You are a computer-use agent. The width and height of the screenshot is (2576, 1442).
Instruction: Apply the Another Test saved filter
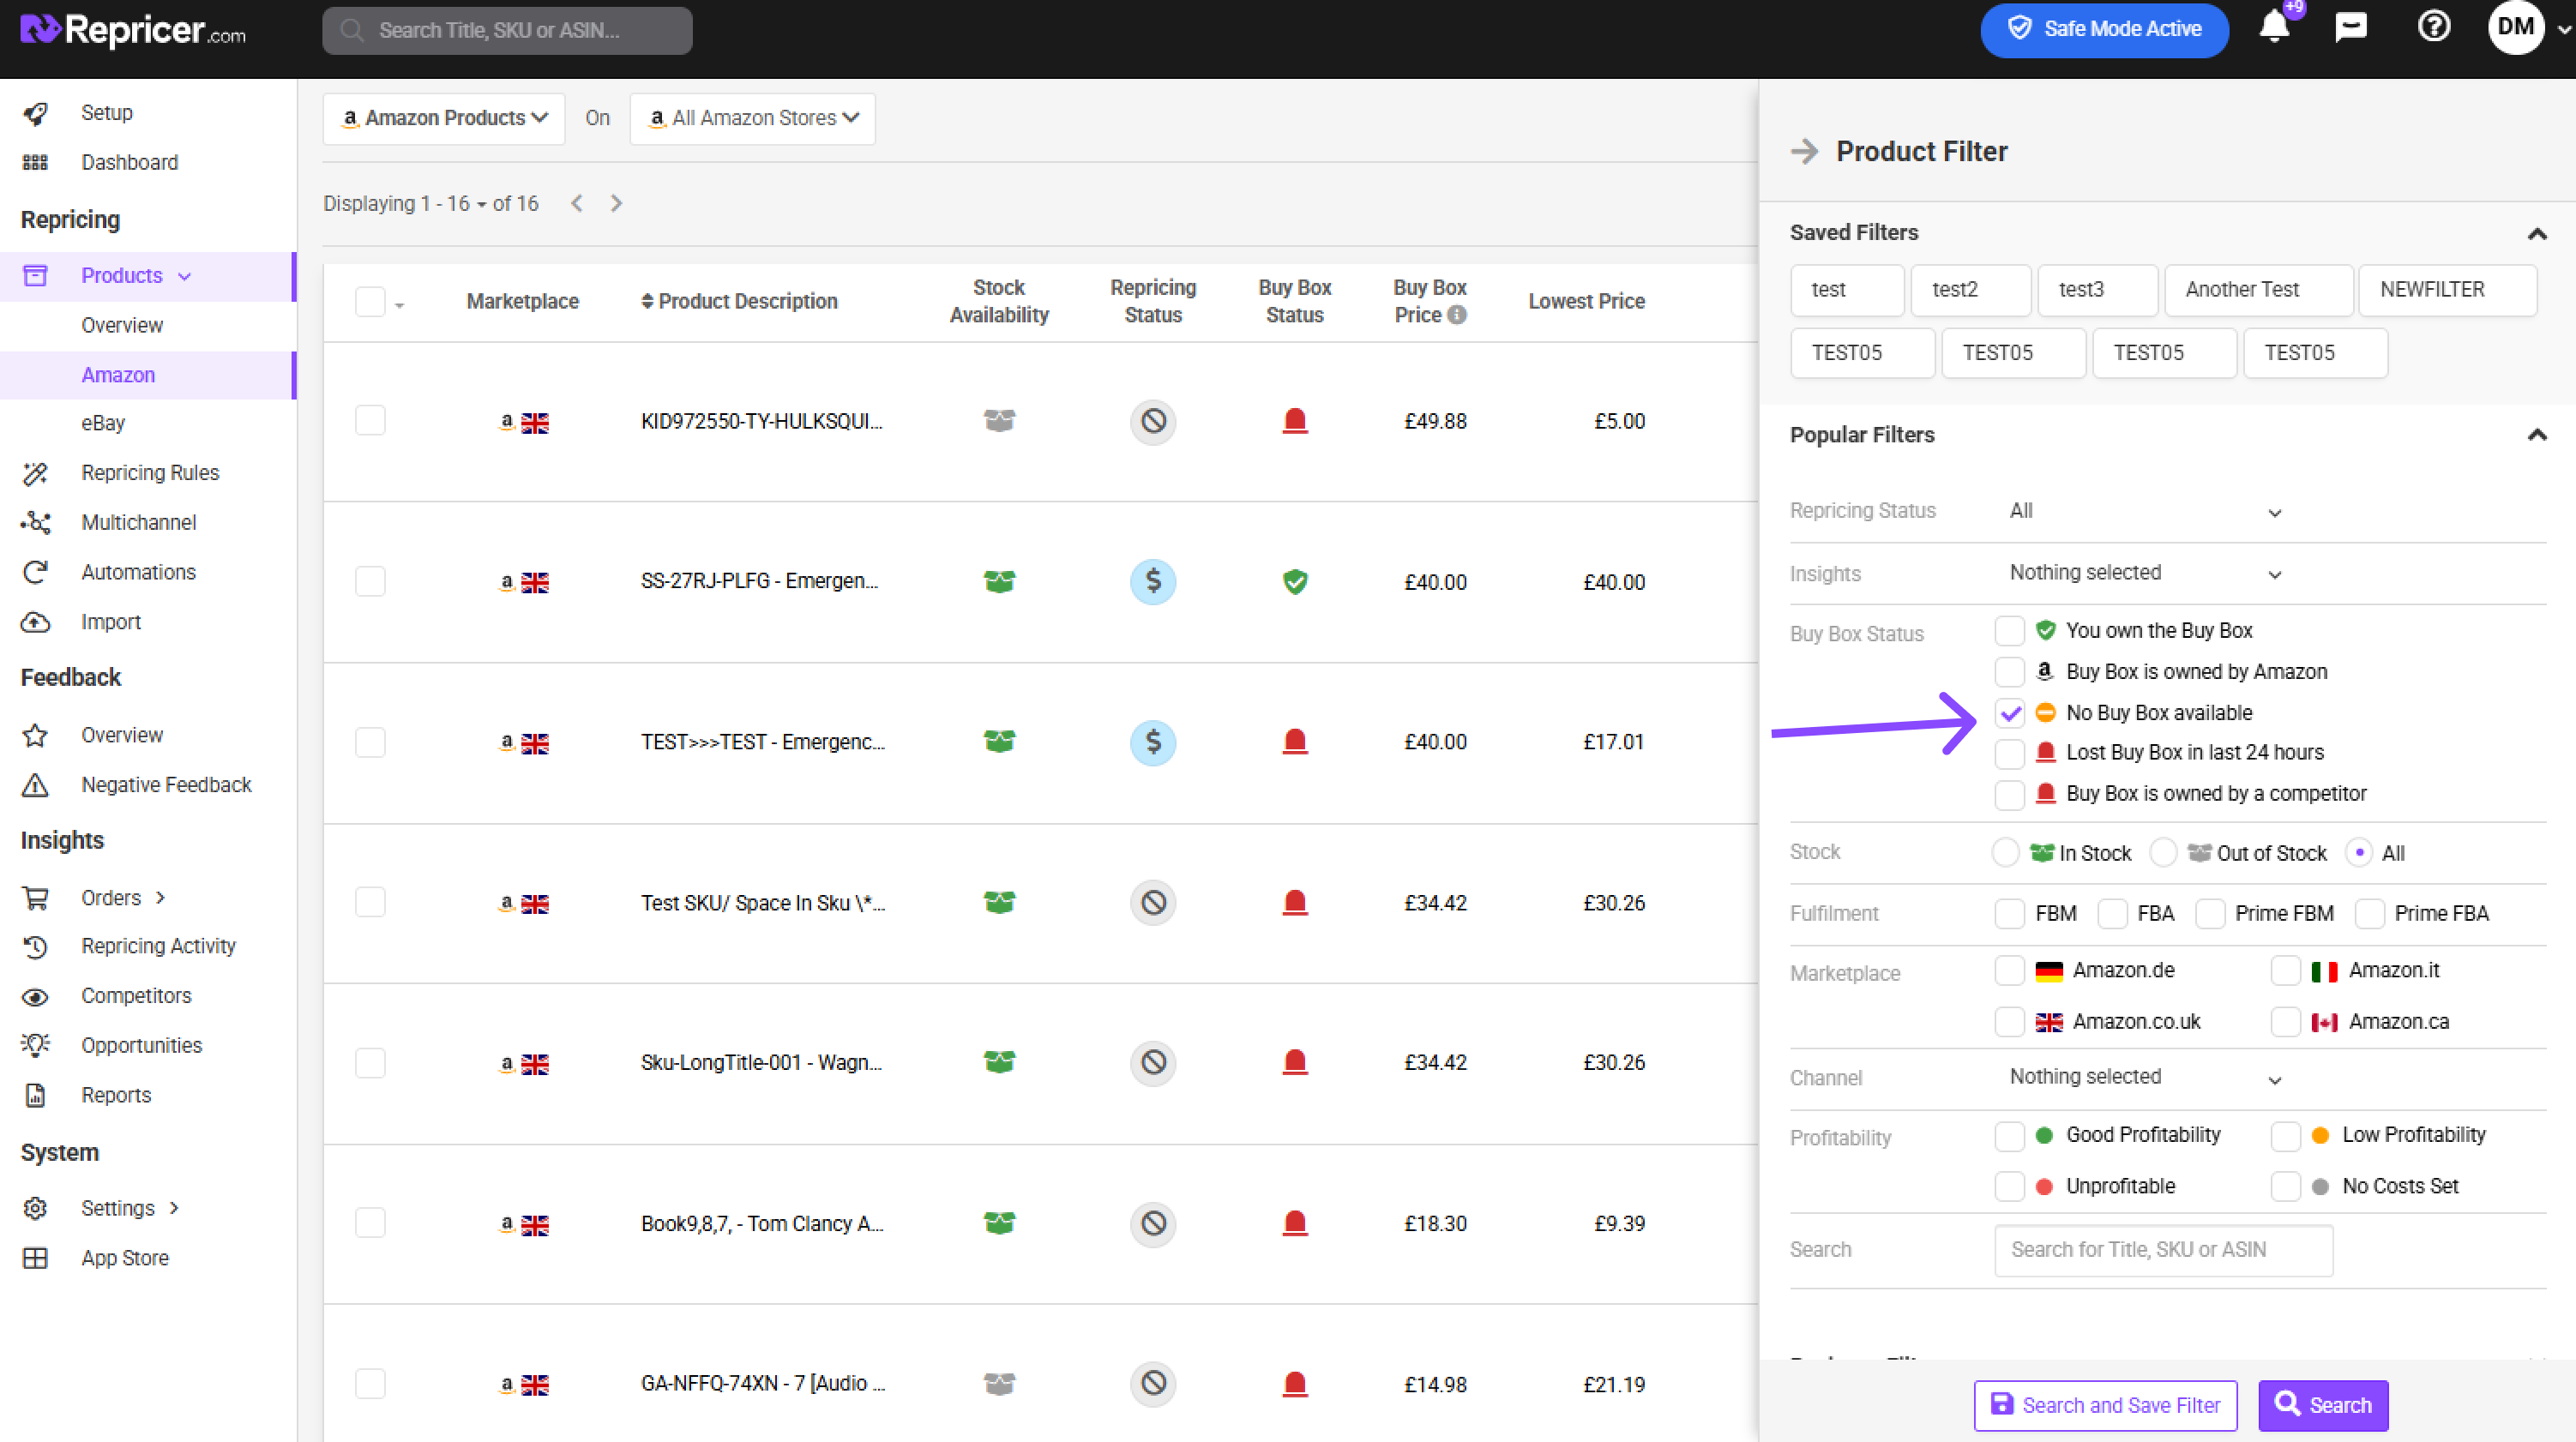(x=2257, y=290)
